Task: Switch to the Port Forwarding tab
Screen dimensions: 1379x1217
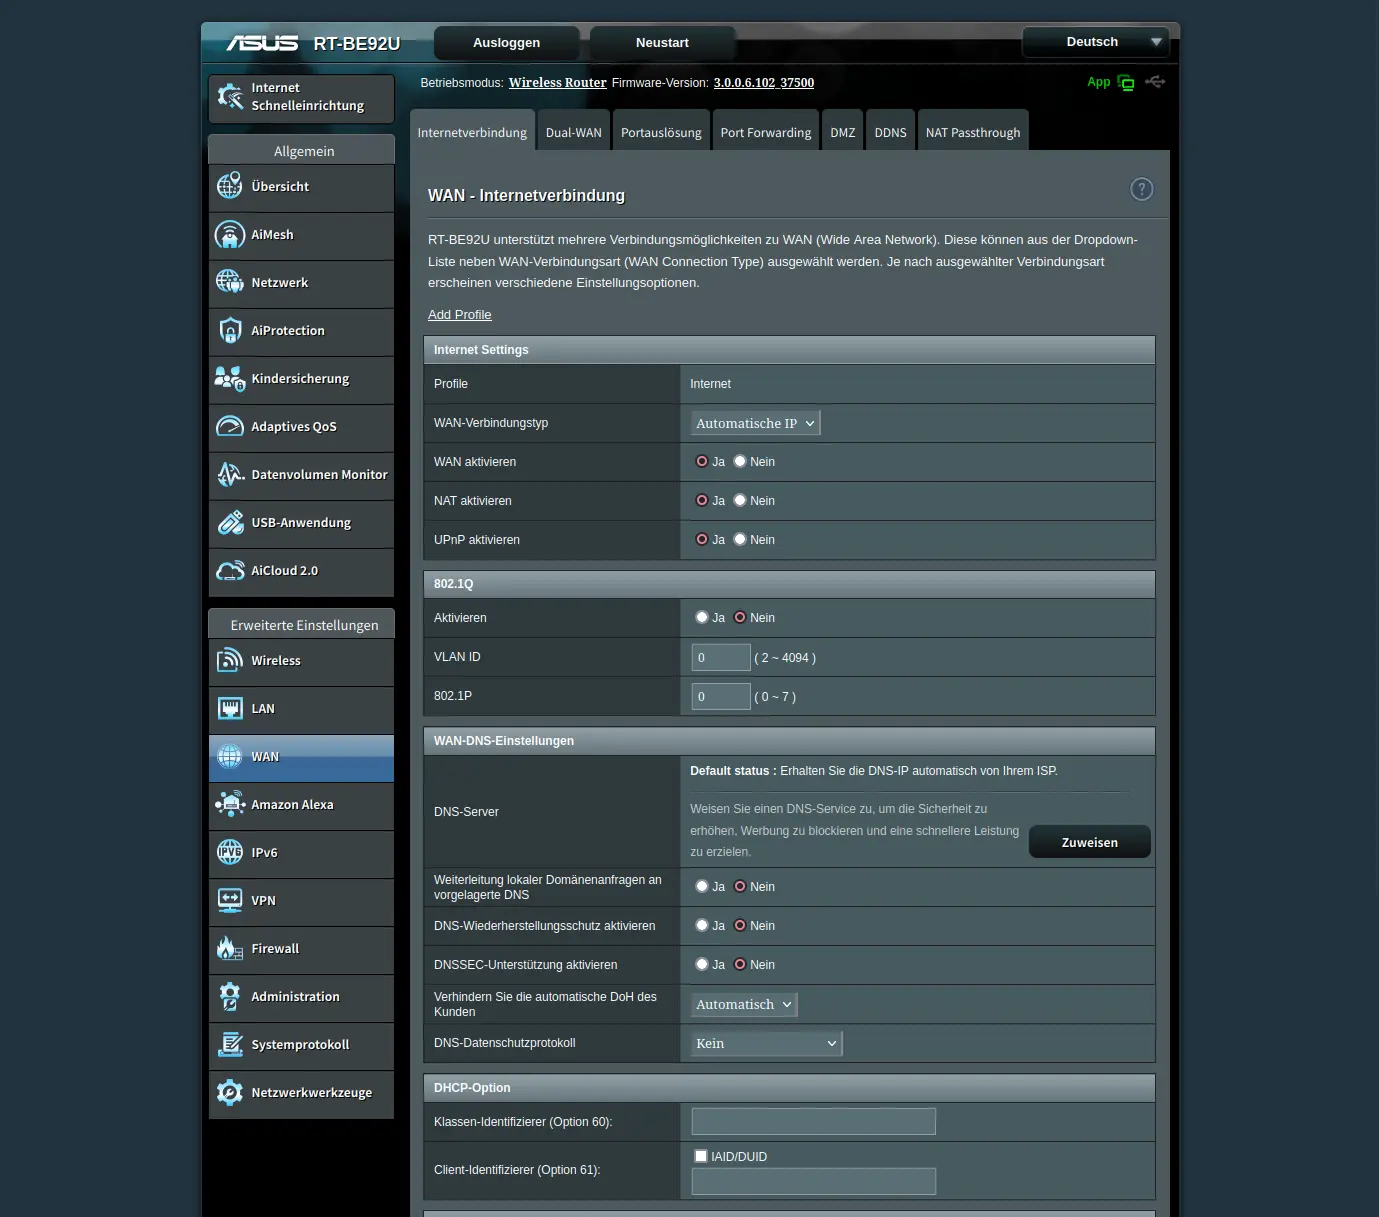Action: (765, 133)
